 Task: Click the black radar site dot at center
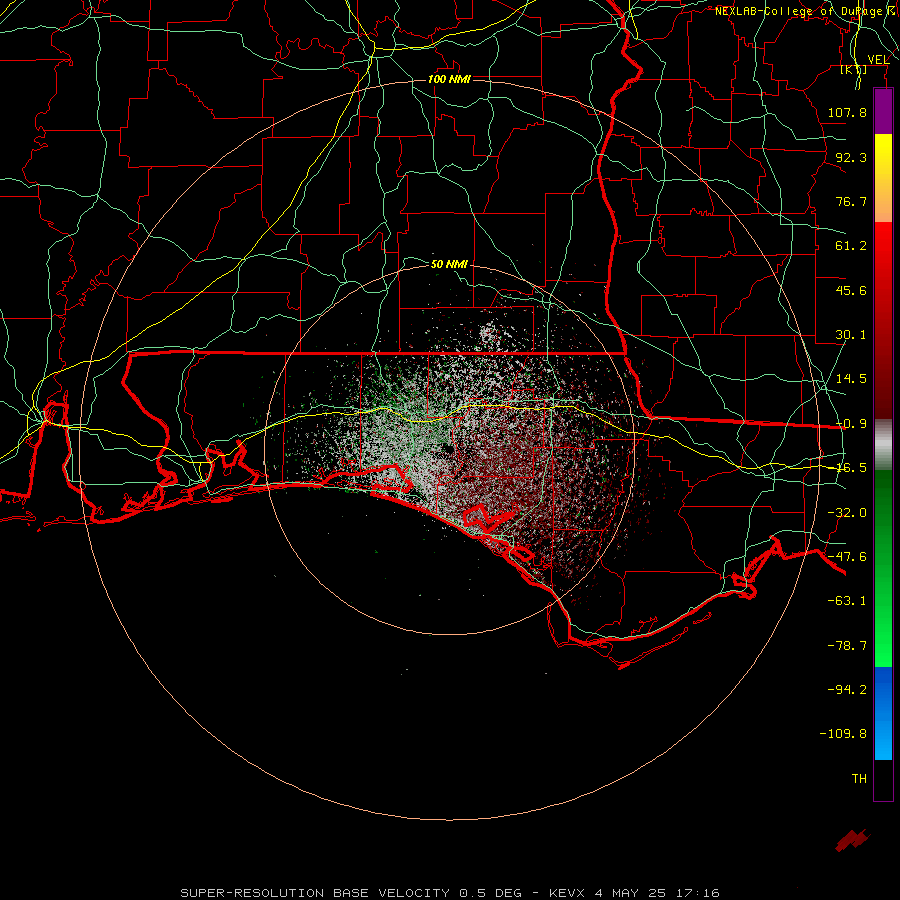click(447, 449)
